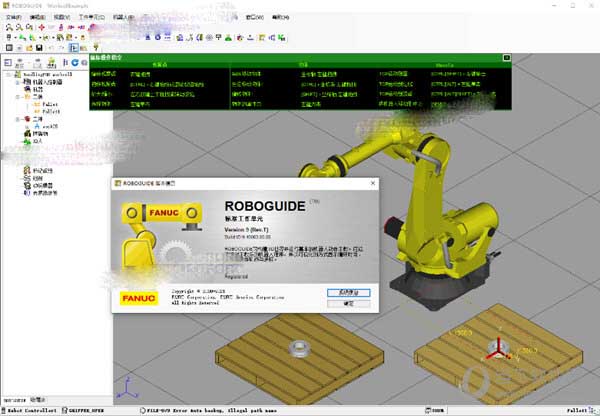This screenshot has width=600, height=416.
Task: Click the refresh icon in the cell browser toolbar
Action: tap(75, 62)
